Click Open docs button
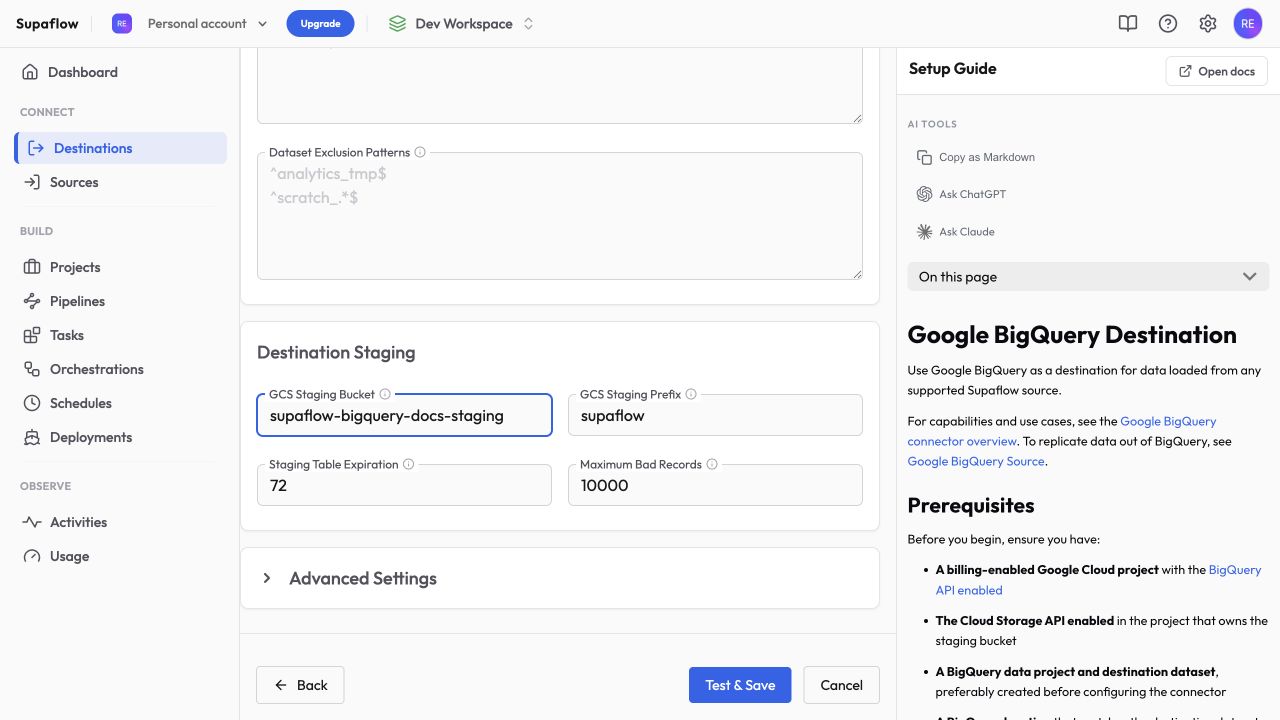This screenshot has width=1280, height=720. [x=1217, y=71]
